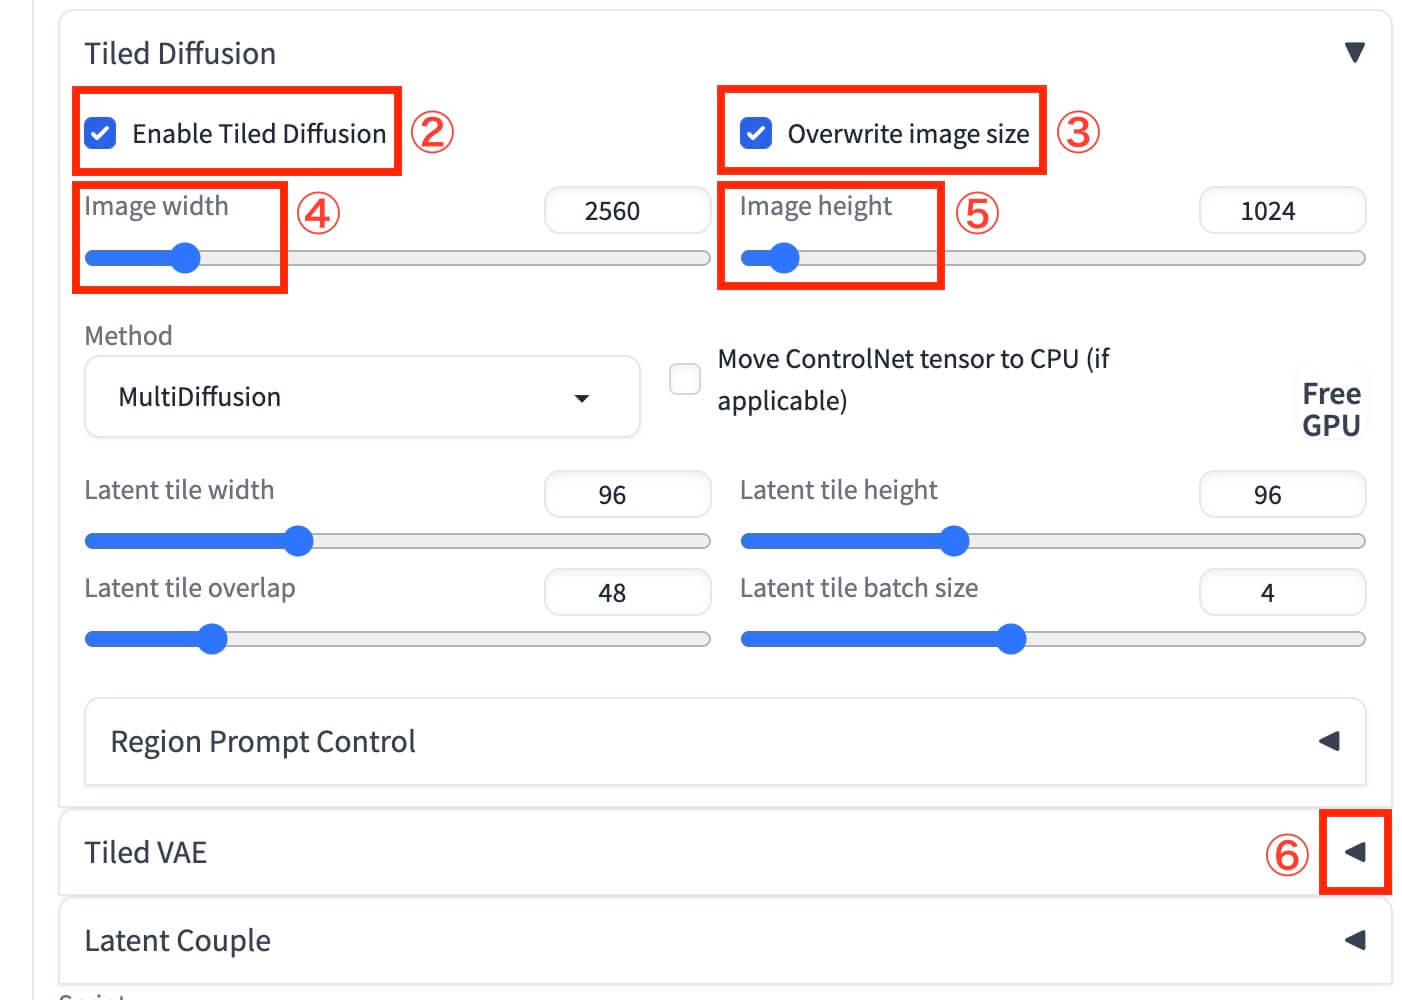Click the Image height slider handle
The height and width of the screenshot is (1000, 1402).
(784, 258)
